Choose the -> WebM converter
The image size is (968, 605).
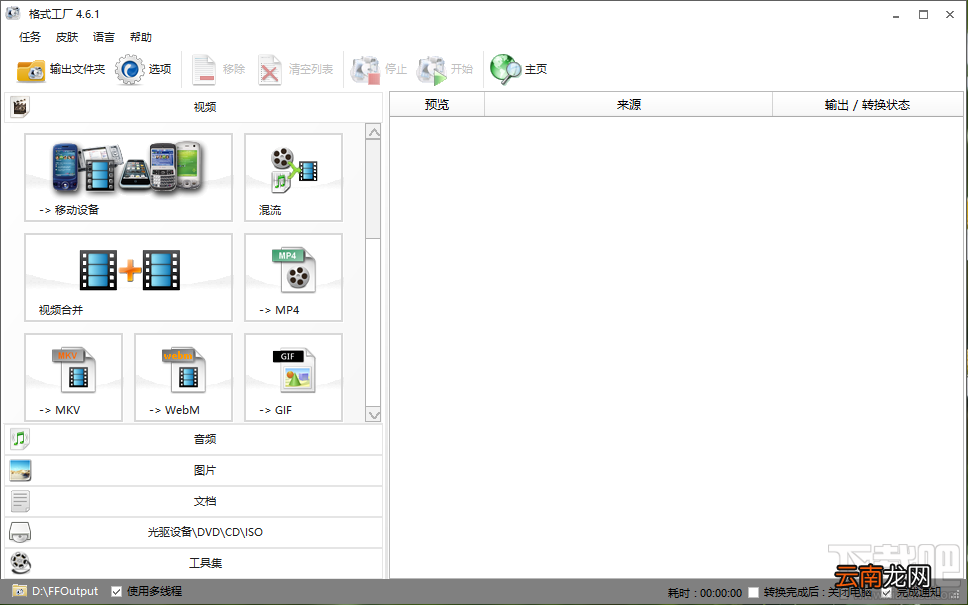183,377
